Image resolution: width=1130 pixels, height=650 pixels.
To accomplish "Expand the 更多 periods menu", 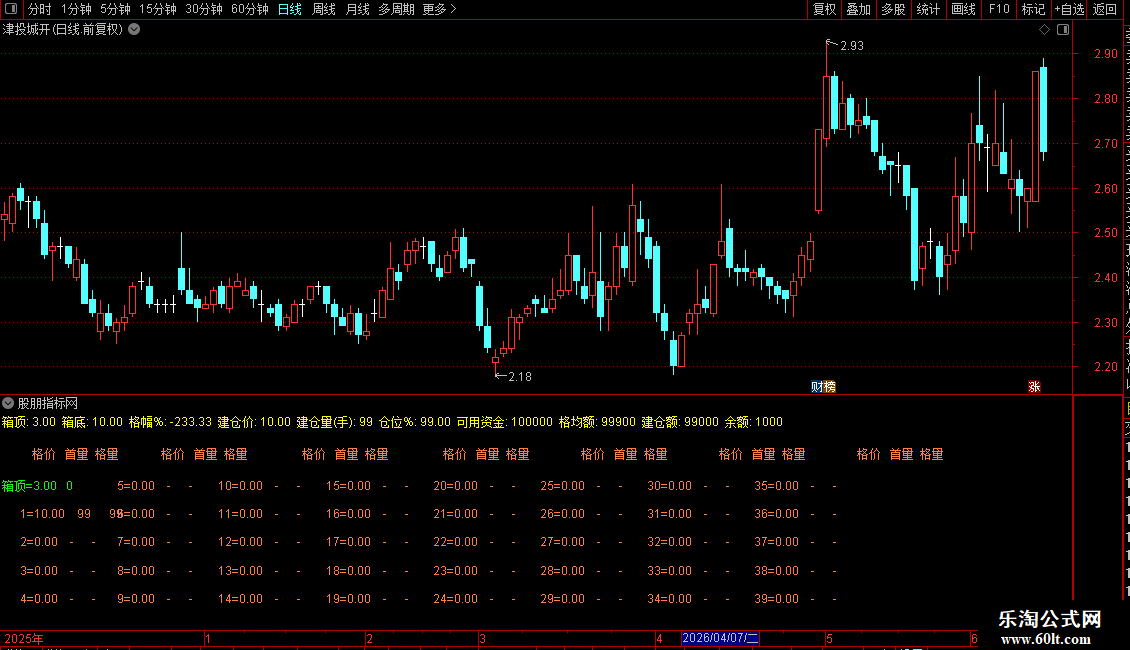I will click(440, 9).
